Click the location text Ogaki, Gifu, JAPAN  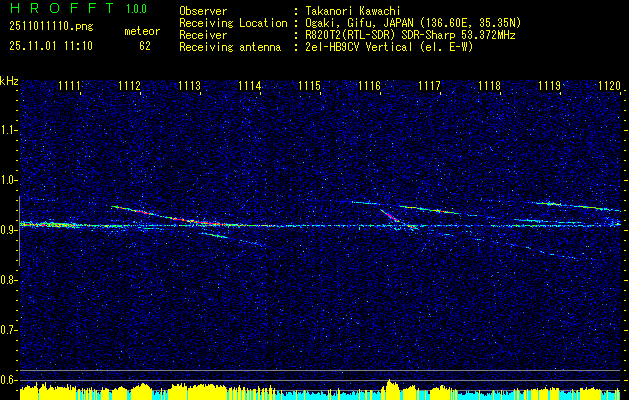(358, 23)
